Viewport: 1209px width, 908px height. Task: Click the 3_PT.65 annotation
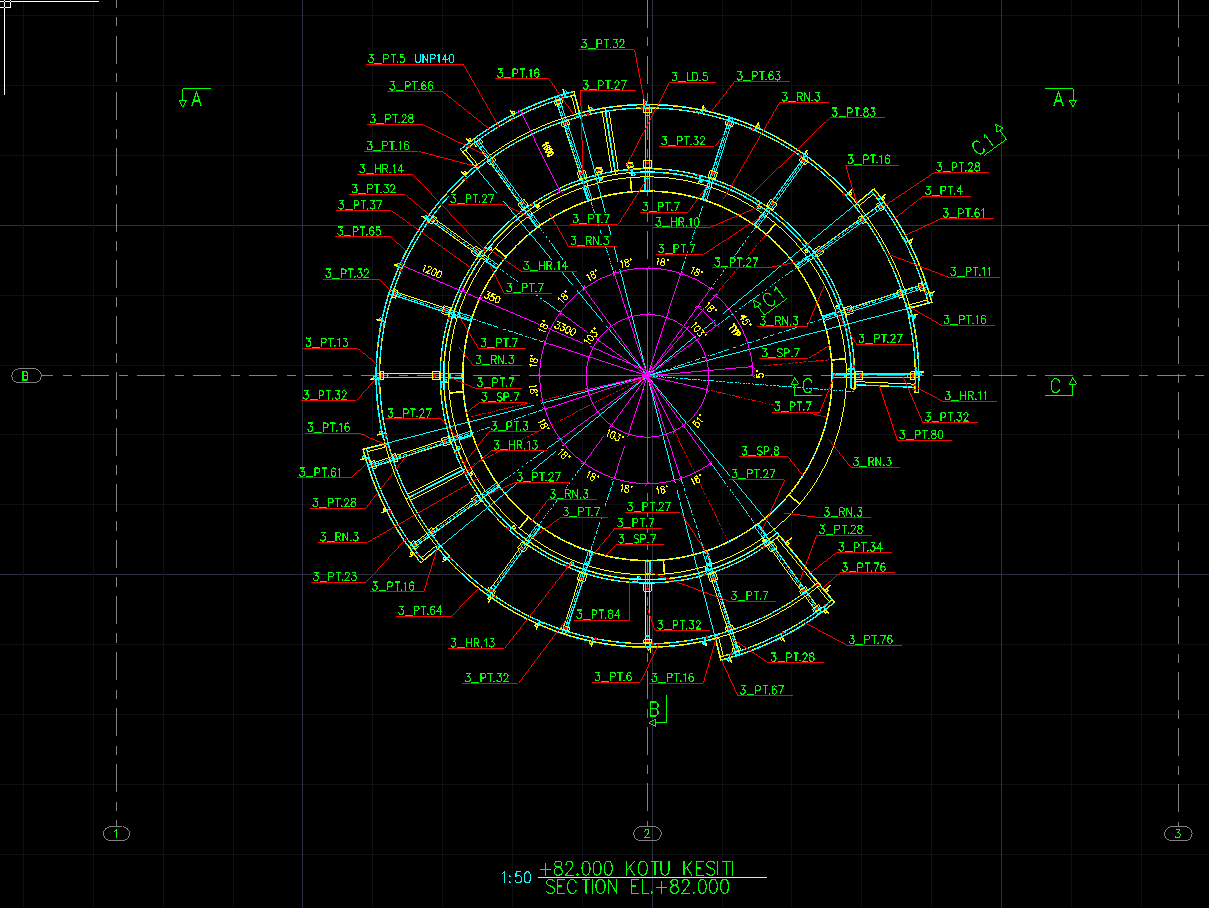[359, 231]
